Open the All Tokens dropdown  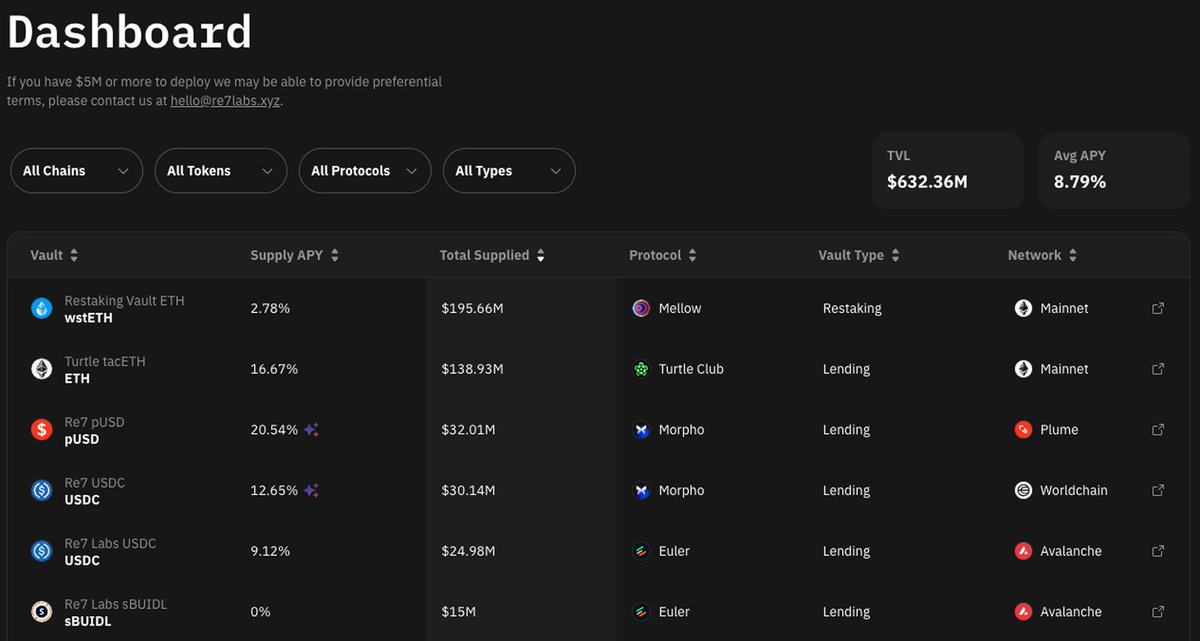pyautogui.click(x=221, y=171)
